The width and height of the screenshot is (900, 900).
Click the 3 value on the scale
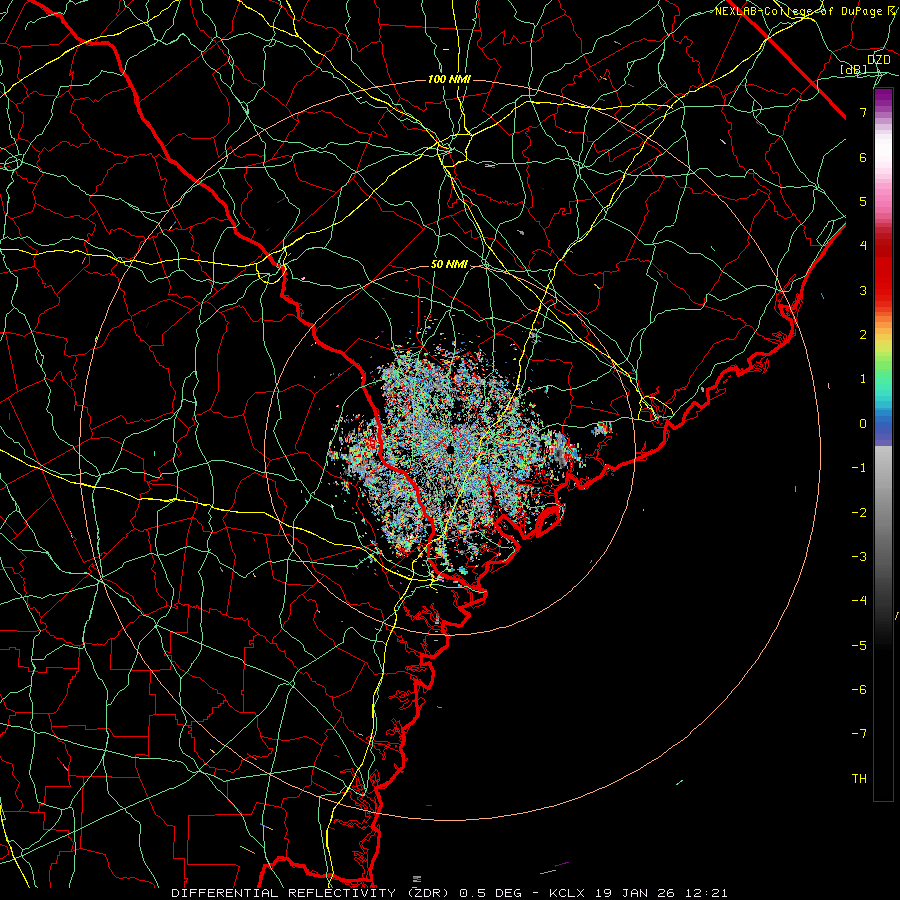tap(863, 290)
